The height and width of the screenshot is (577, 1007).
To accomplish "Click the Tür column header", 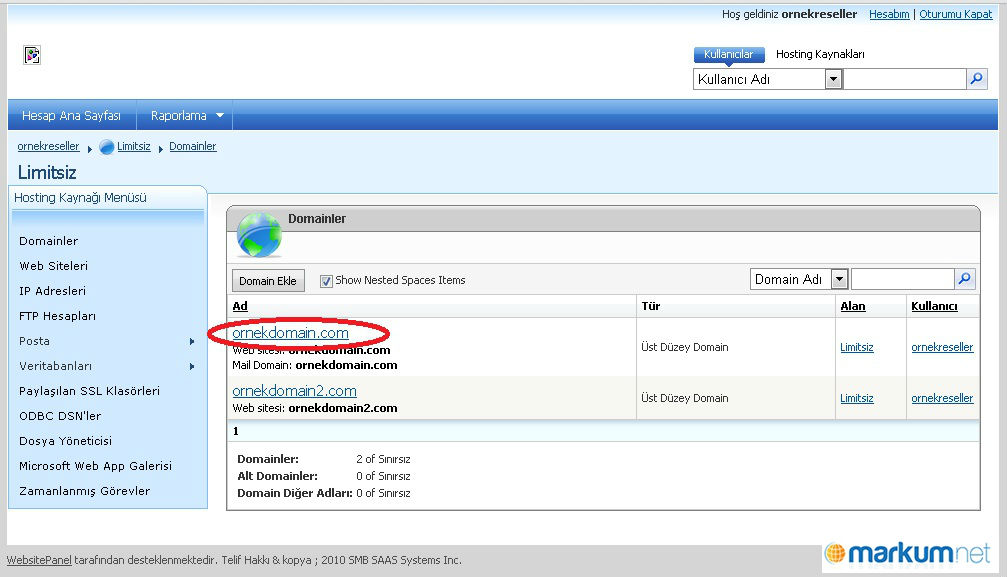I will [651, 306].
